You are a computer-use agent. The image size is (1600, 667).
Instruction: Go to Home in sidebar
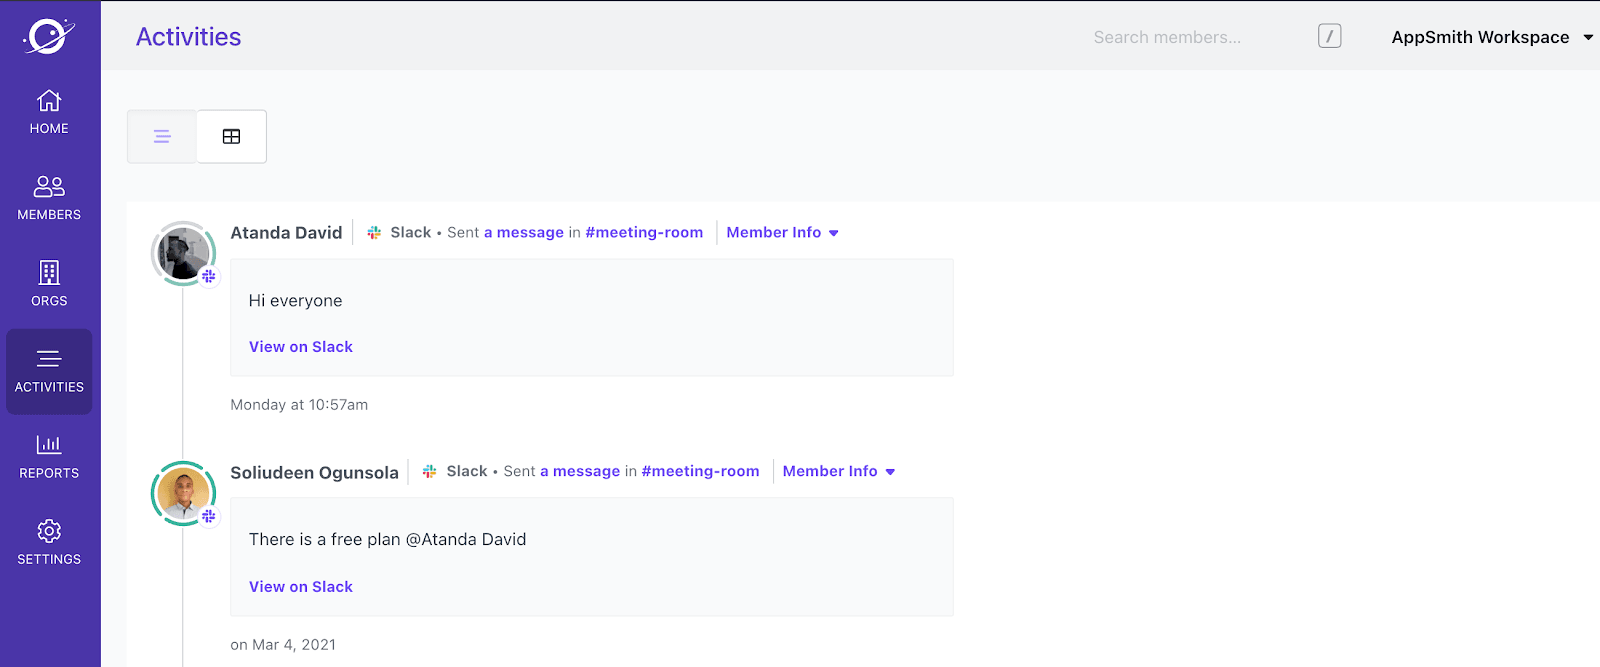pyautogui.click(x=49, y=111)
